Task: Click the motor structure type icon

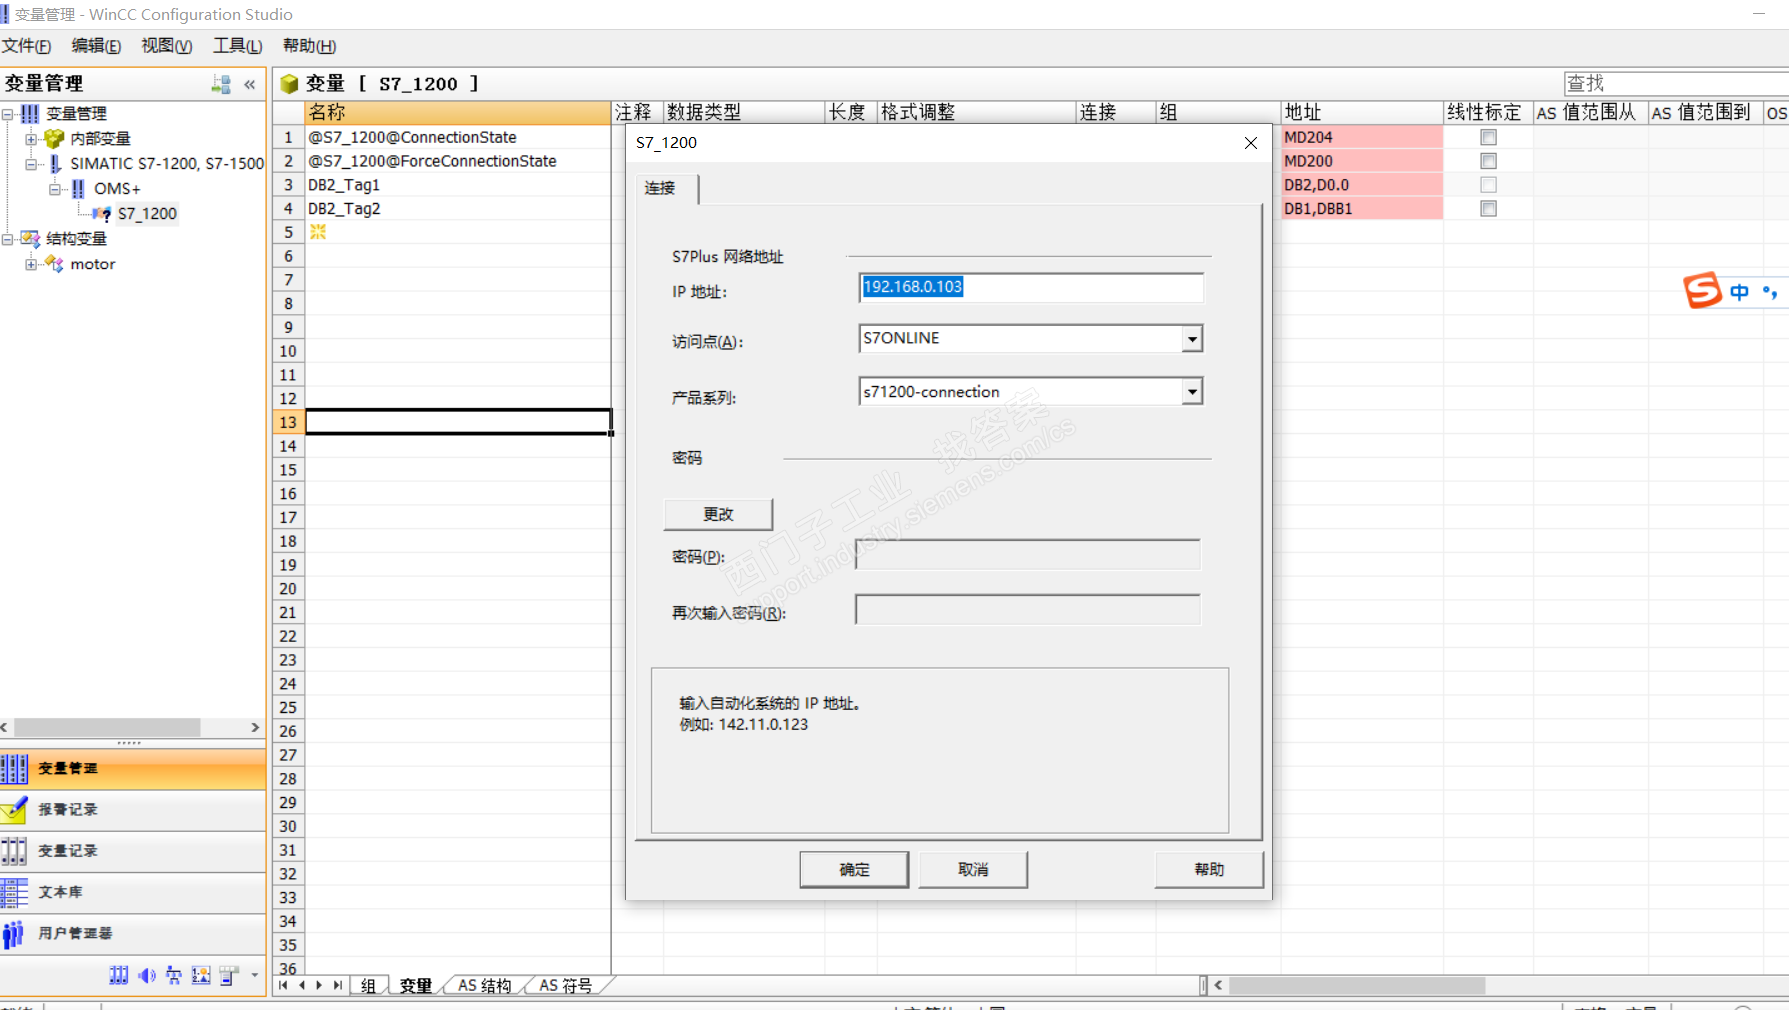Action: point(54,264)
